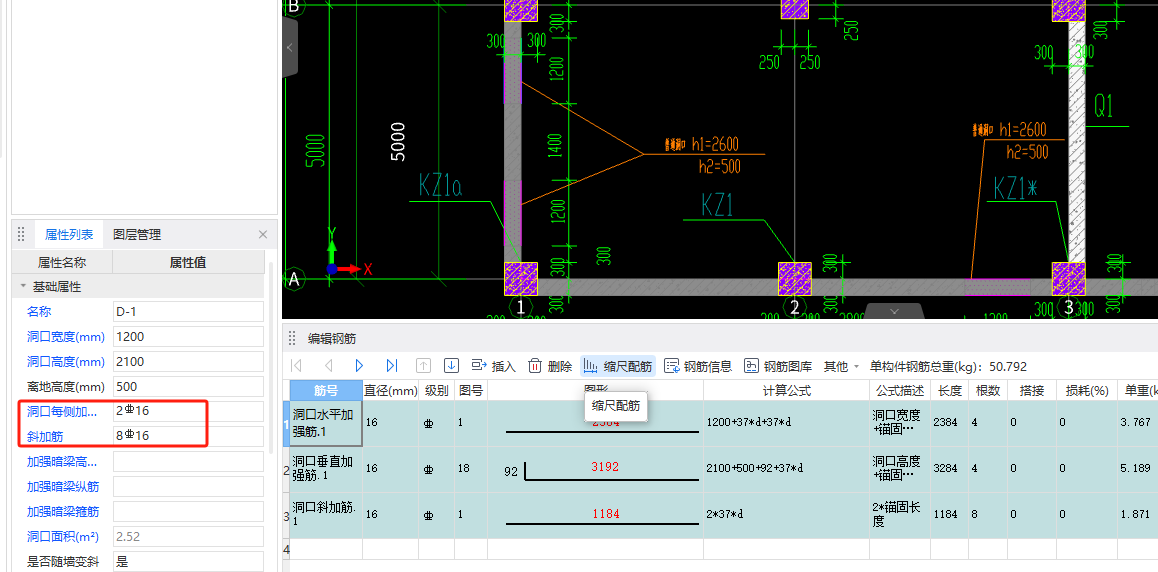Click the 搭接 column header
Screen dimensions: 1158x572
(1031, 390)
